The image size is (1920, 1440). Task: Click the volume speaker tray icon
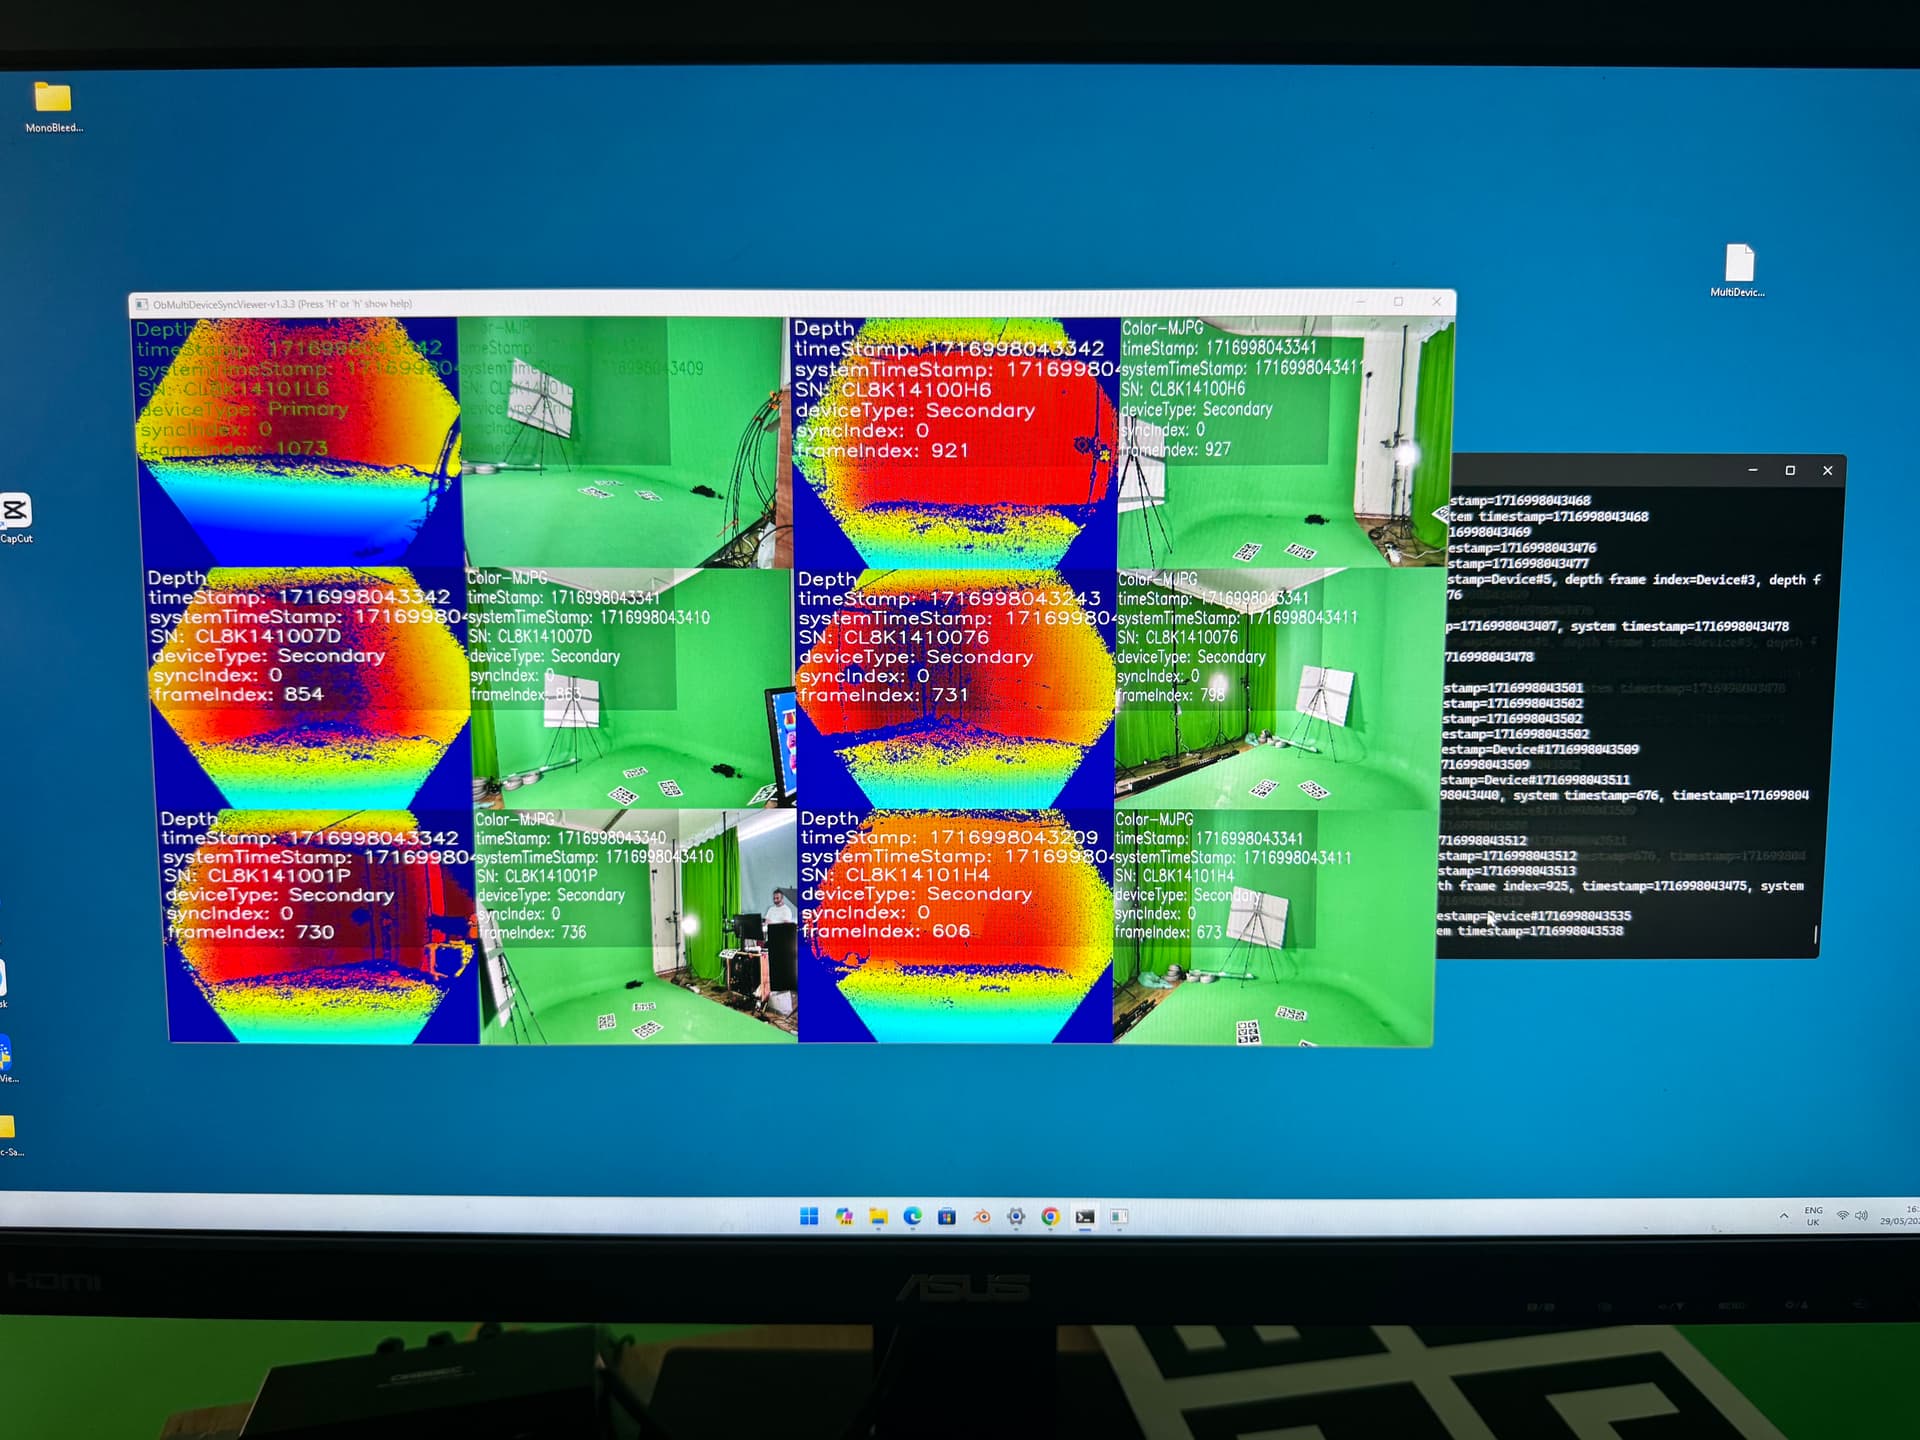point(1861,1216)
